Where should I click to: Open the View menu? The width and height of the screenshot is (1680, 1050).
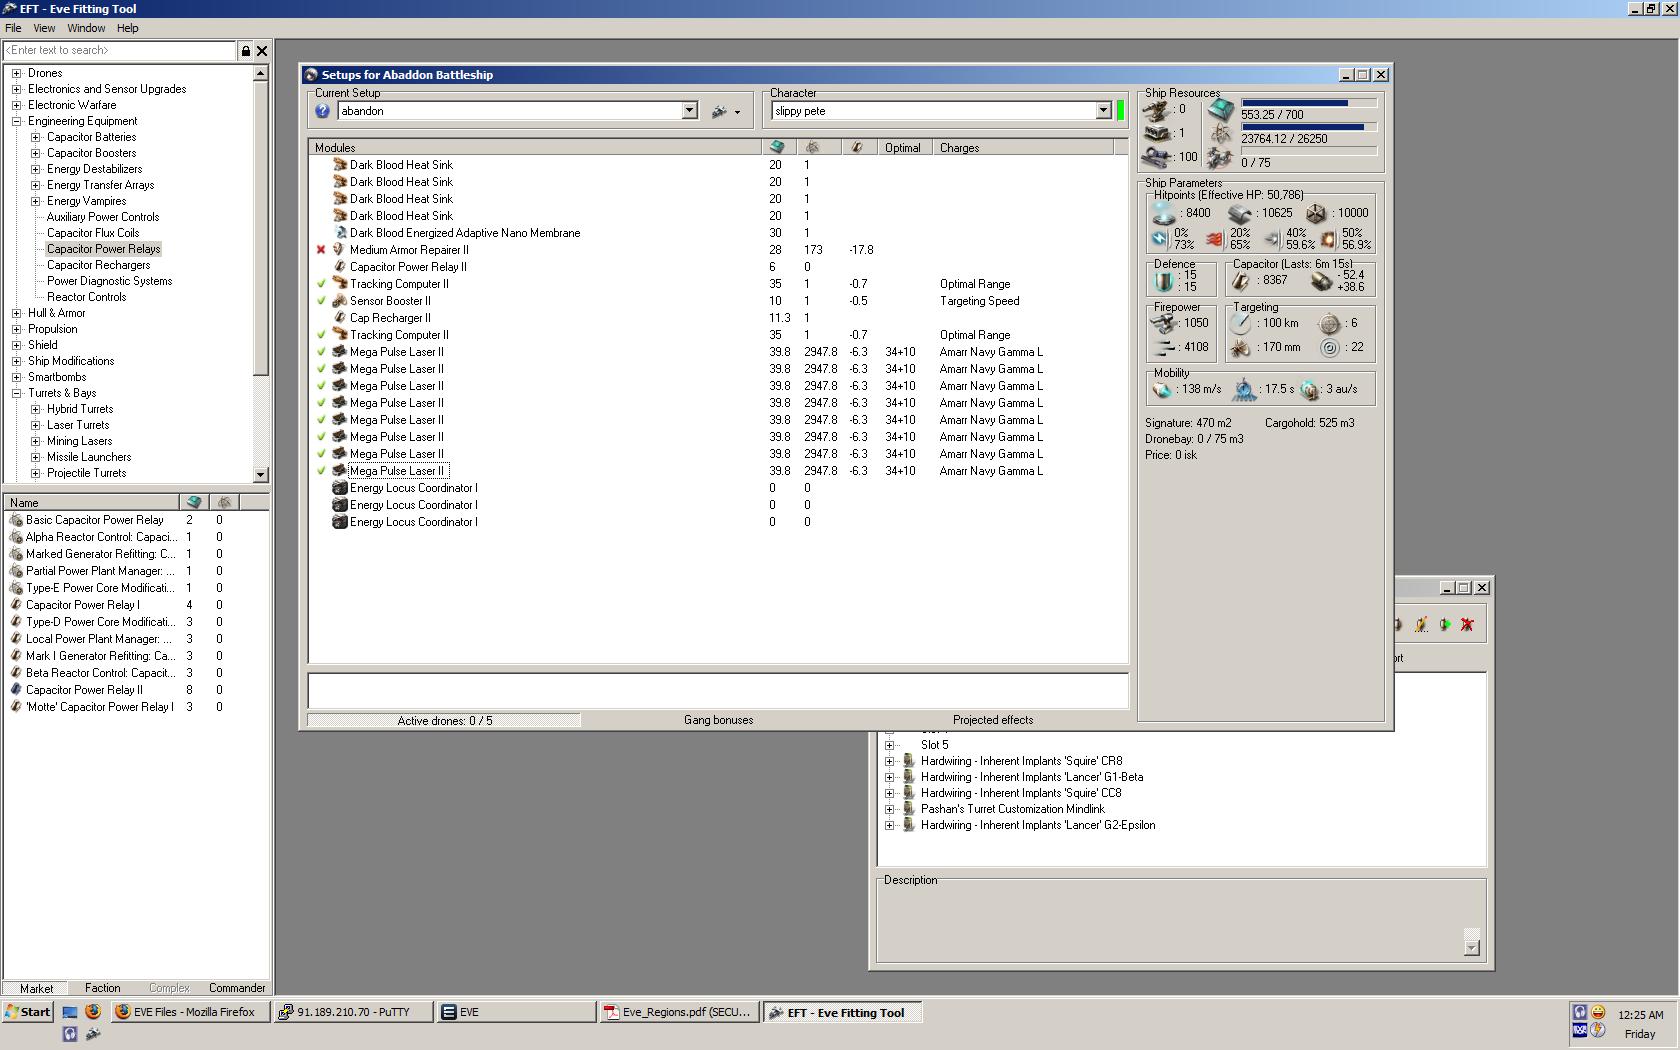tap(44, 28)
